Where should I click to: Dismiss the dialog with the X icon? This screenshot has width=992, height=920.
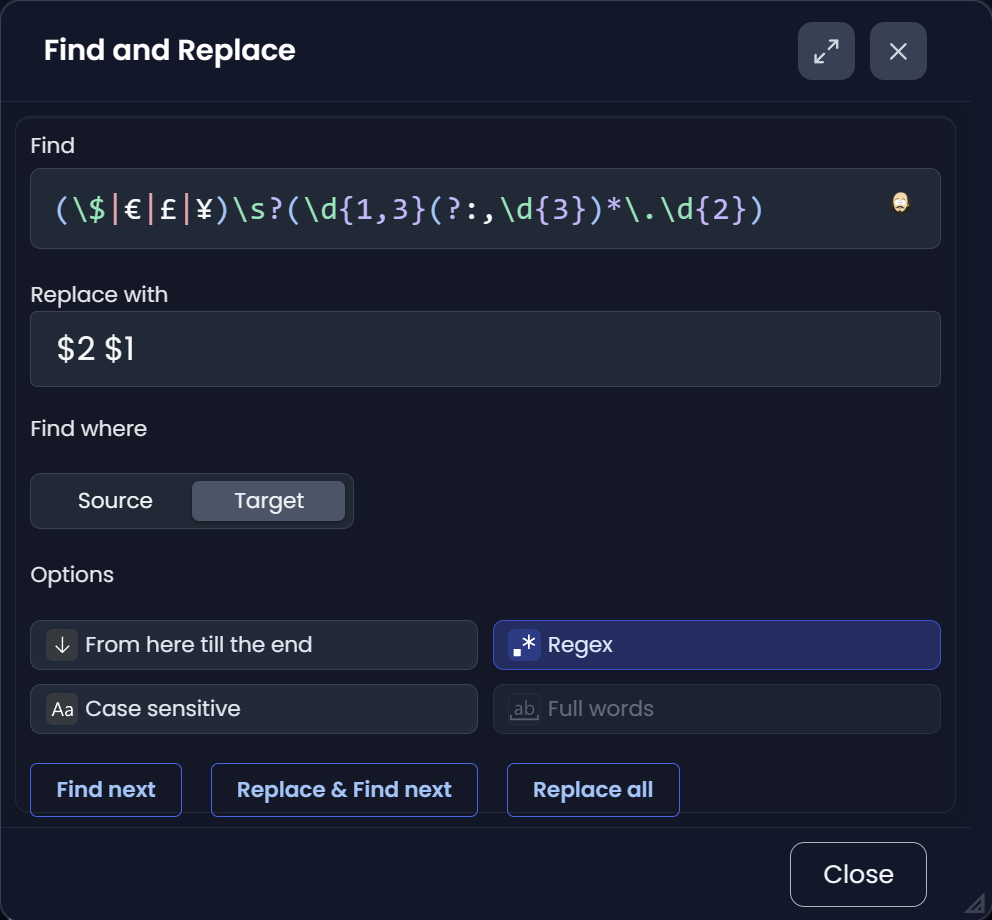[898, 51]
